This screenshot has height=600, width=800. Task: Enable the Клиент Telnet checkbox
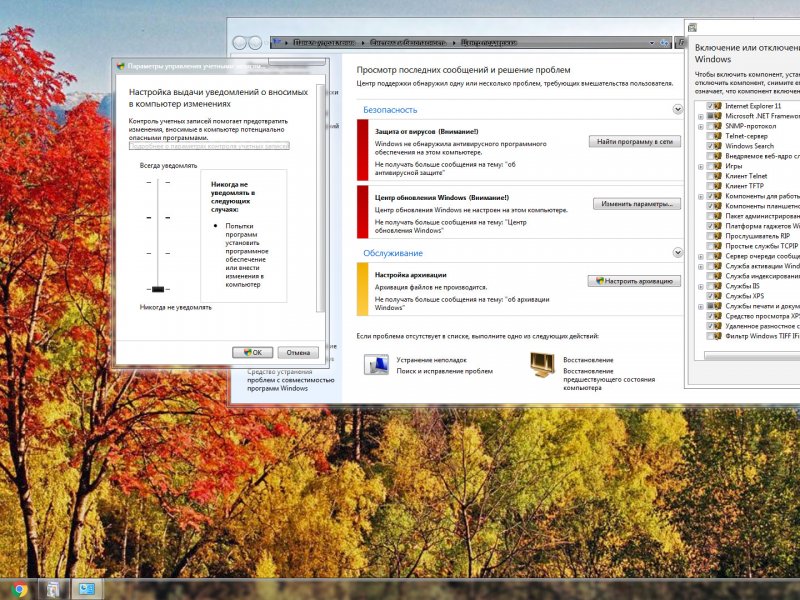pyautogui.click(x=710, y=176)
